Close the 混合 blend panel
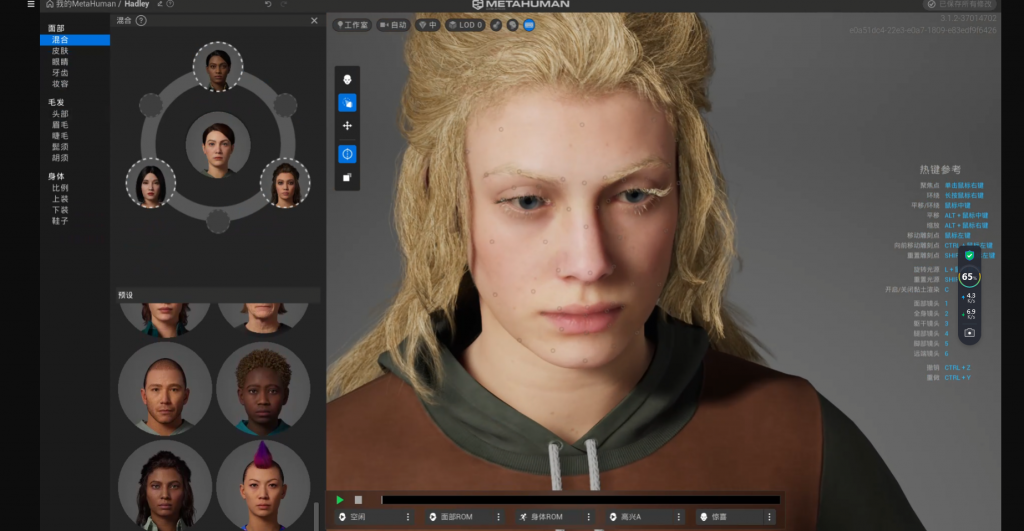This screenshot has width=1024, height=531. click(x=314, y=21)
